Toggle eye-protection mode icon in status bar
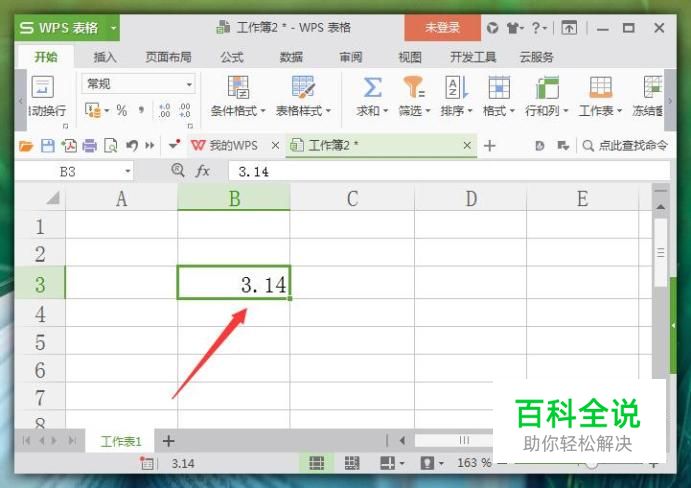691x488 pixels. coord(427,463)
